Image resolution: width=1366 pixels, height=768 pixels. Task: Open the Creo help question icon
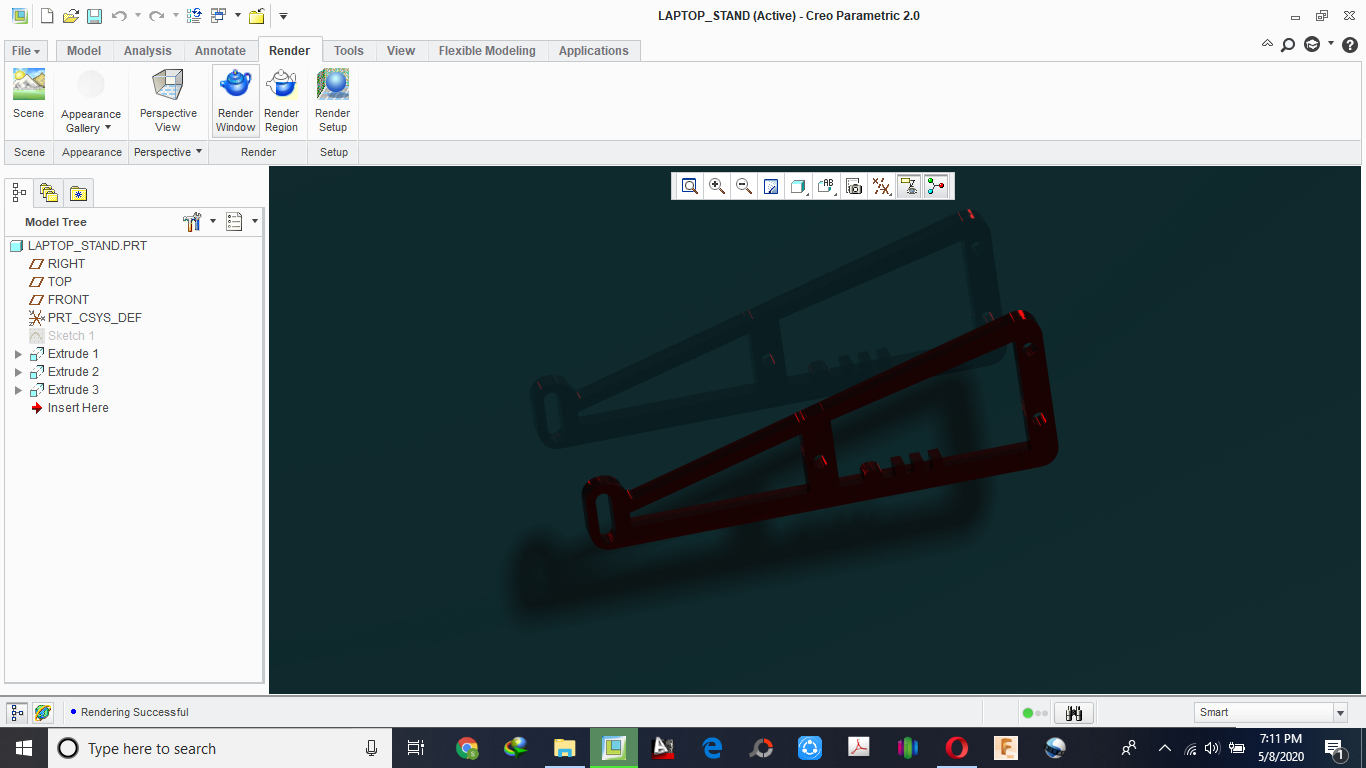click(1349, 45)
